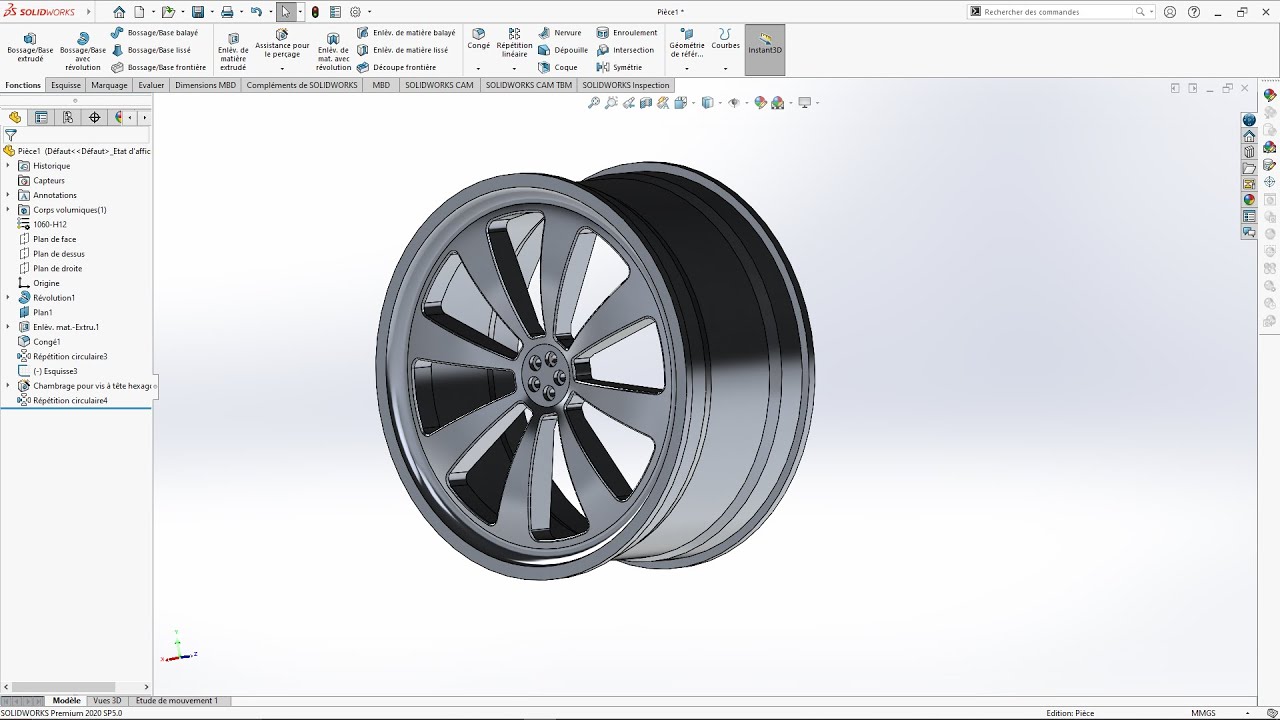Choose the Intersection tool
Screen dimensions: 1280x720
625,50
